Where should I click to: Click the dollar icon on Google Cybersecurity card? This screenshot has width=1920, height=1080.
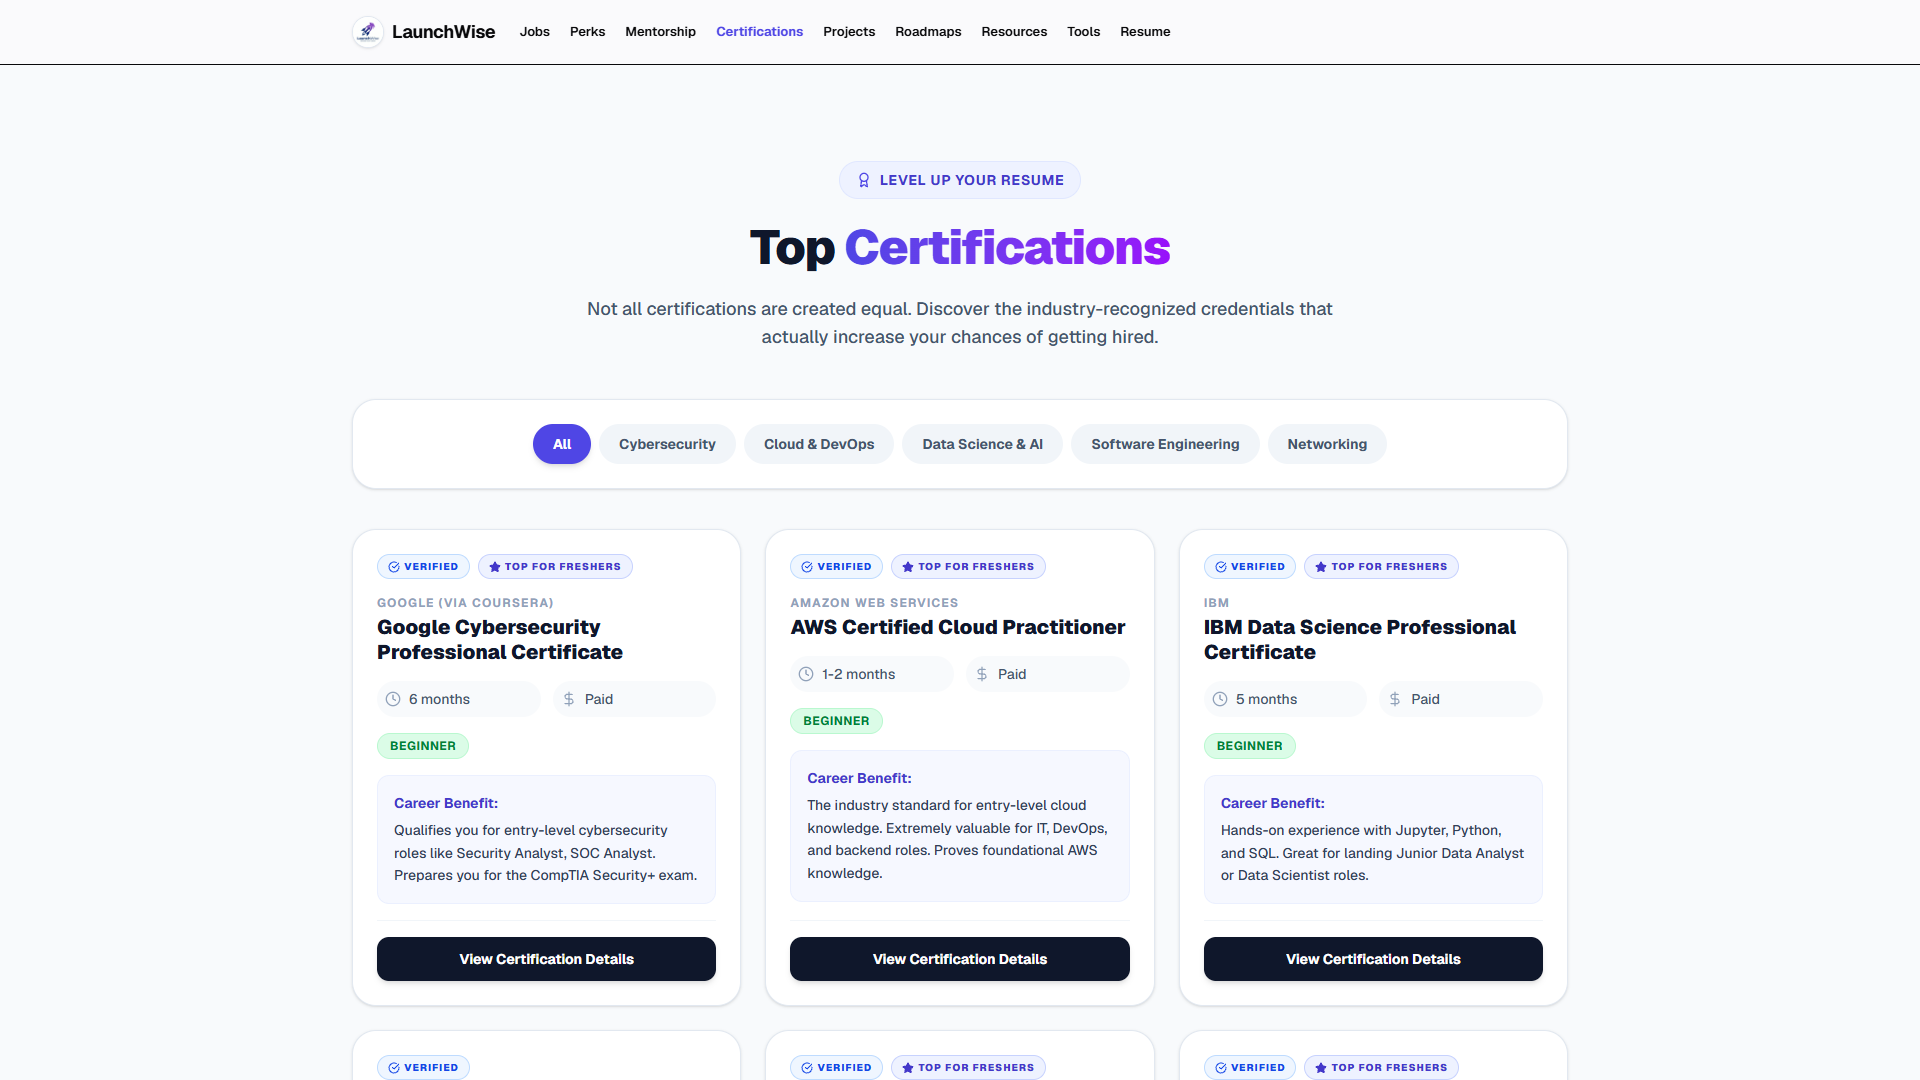click(x=569, y=699)
